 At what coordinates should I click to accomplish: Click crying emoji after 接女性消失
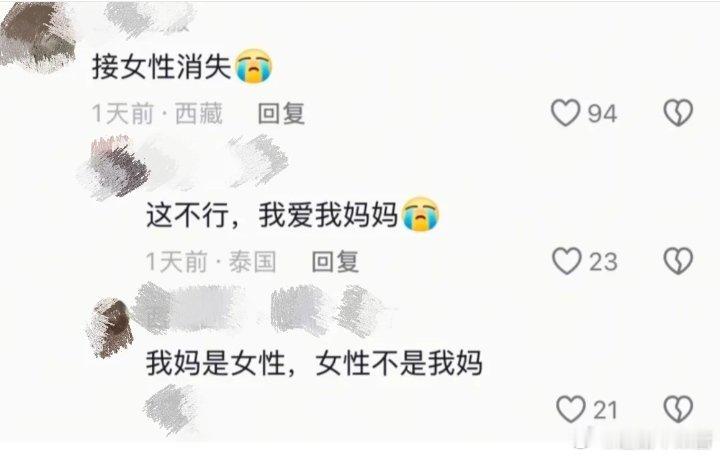[x=253, y=66]
